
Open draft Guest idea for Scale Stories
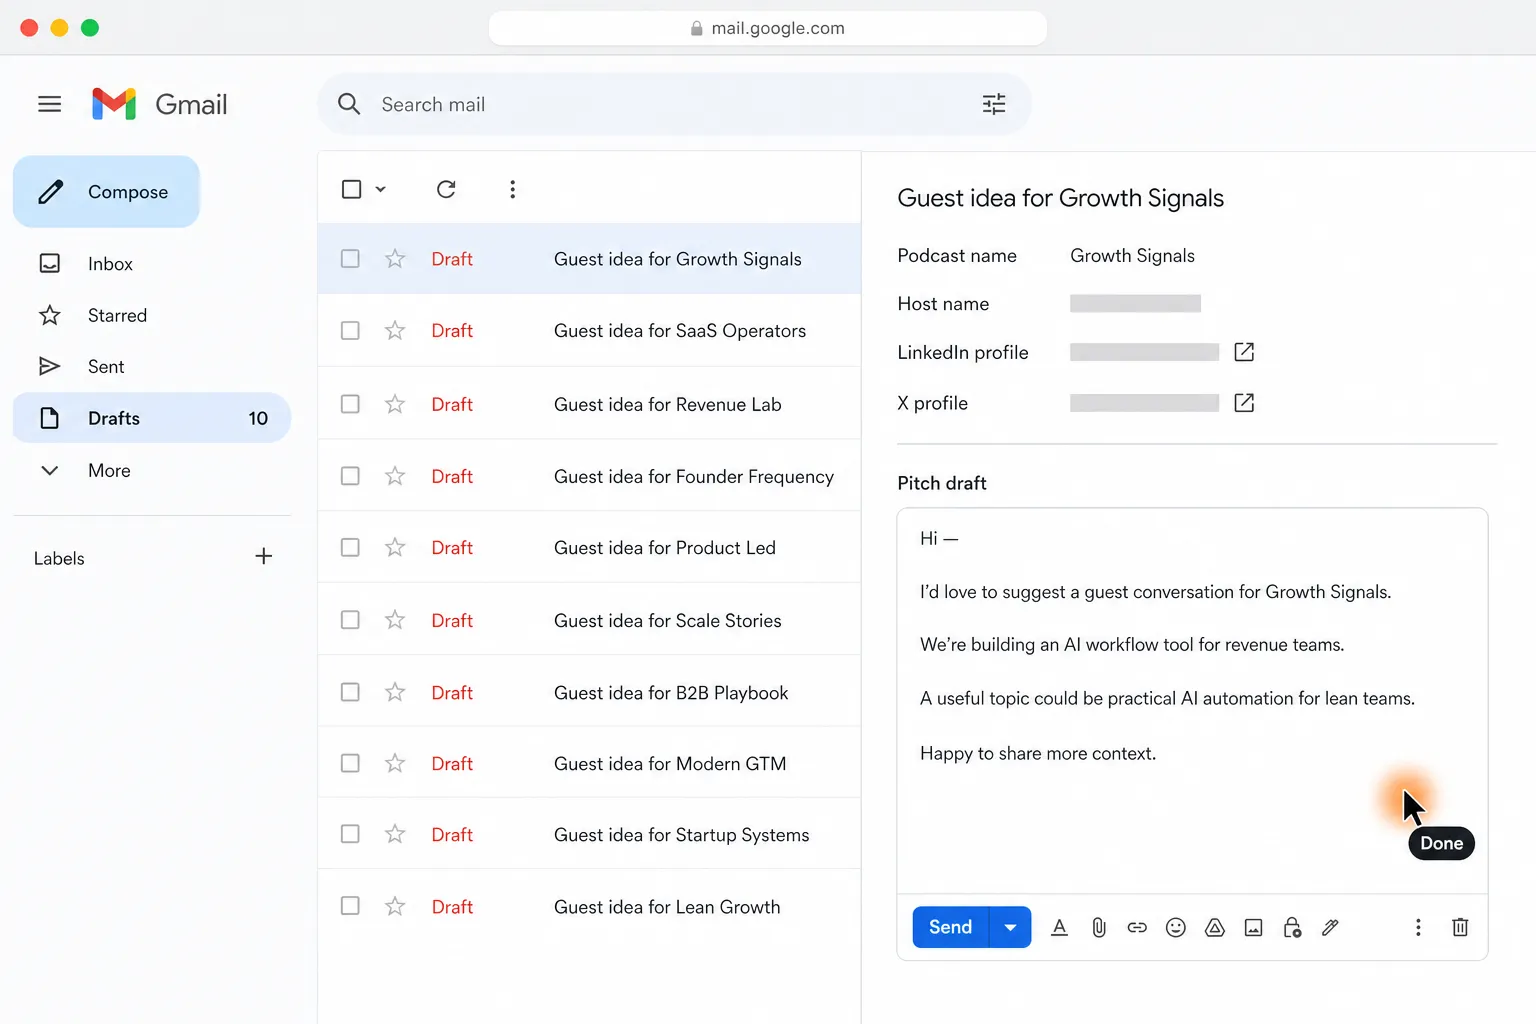pos(589,620)
